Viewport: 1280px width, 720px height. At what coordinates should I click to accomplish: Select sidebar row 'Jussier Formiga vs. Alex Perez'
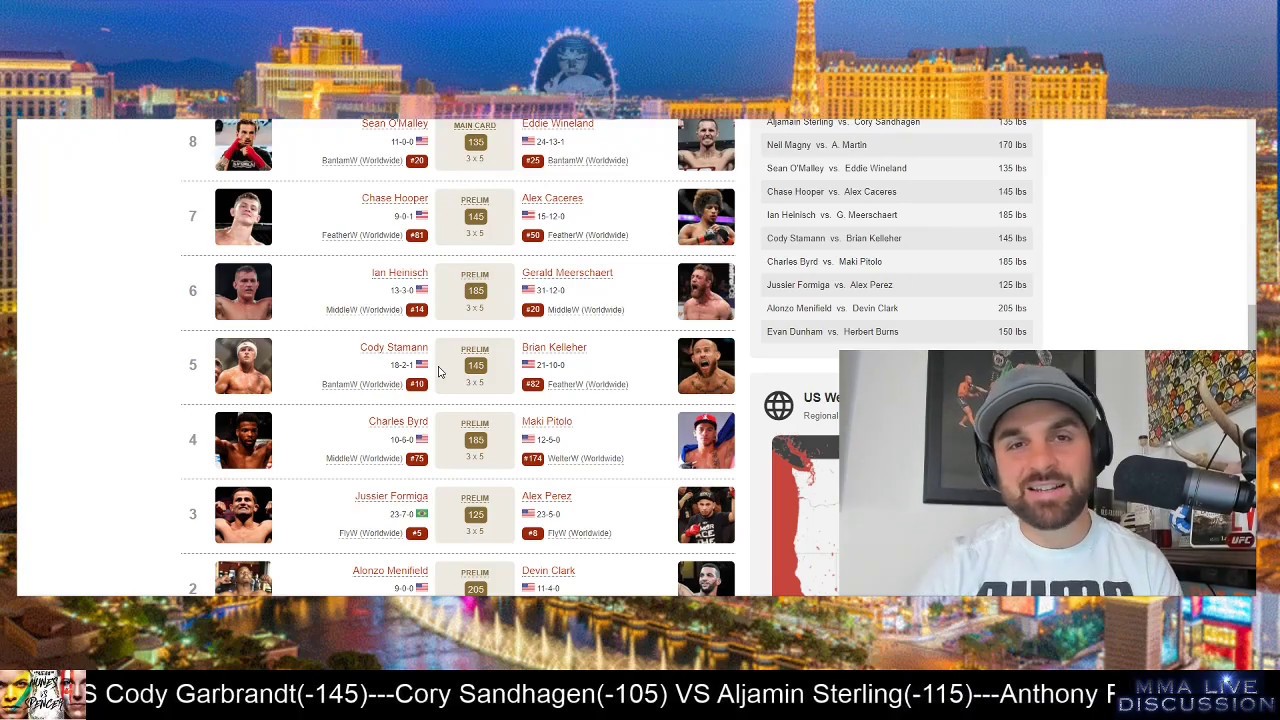click(896, 285)
